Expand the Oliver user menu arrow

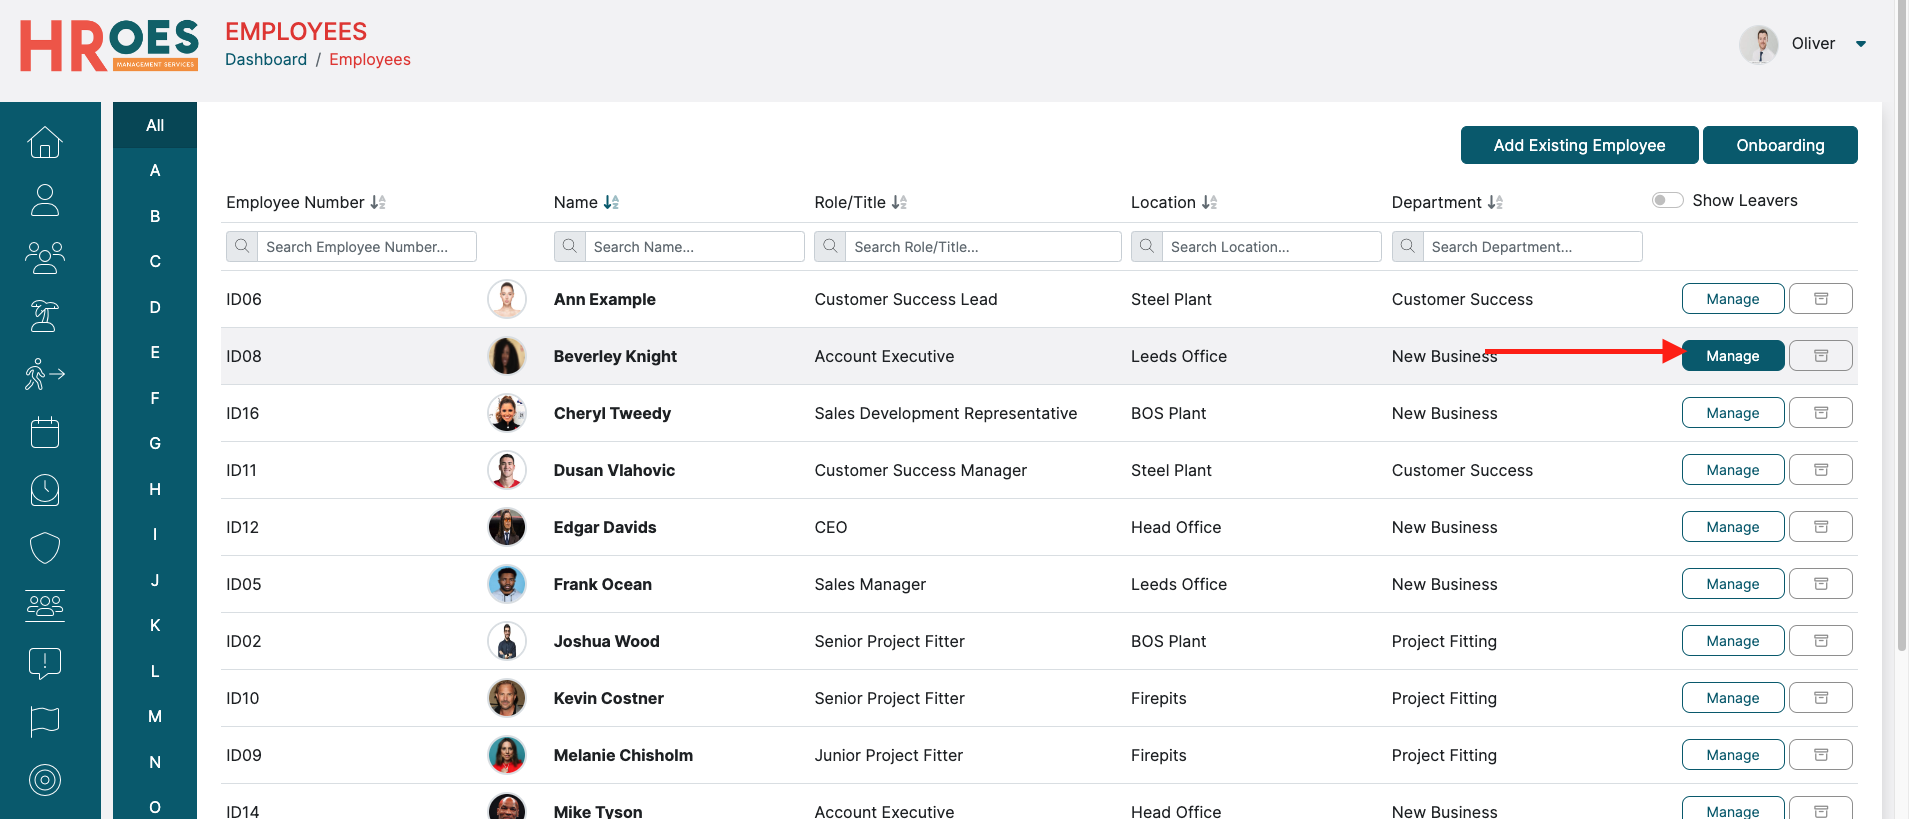1861,44
